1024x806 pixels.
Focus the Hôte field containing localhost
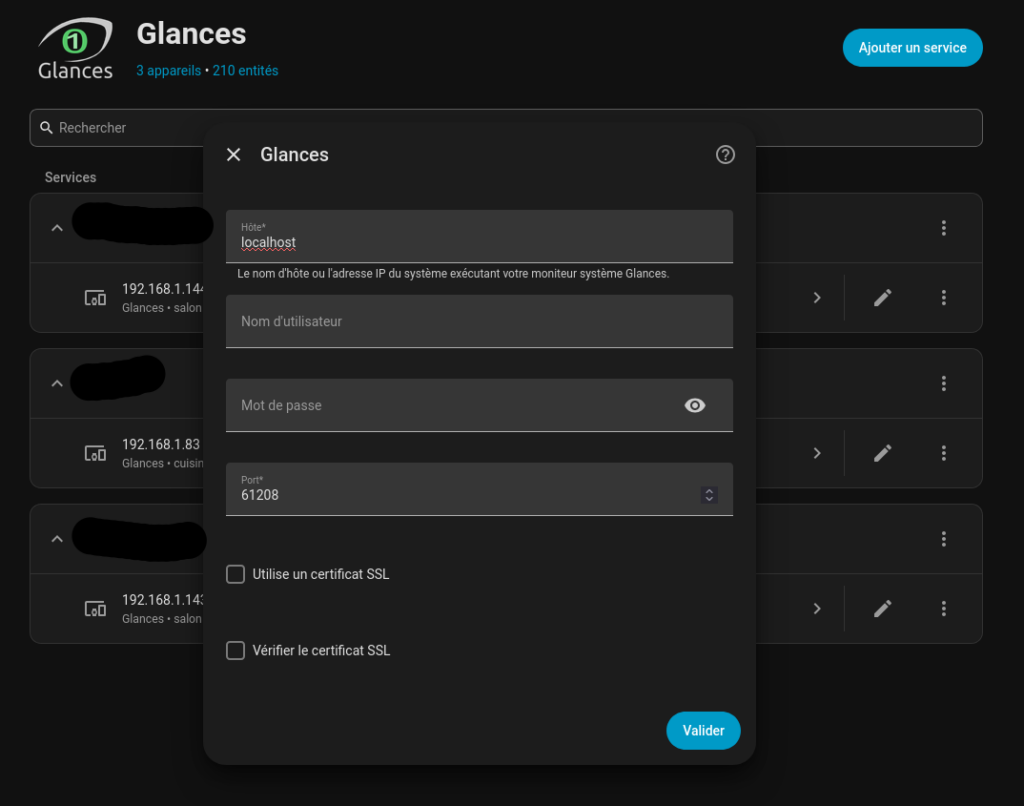tap(479, 236)
